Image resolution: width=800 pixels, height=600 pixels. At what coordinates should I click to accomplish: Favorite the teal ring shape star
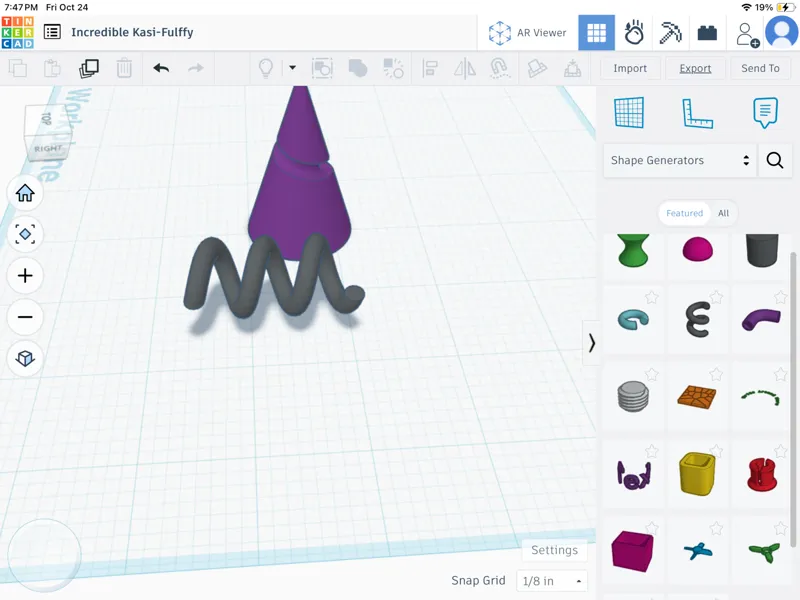pyautogui.click(x=652, y=297)
